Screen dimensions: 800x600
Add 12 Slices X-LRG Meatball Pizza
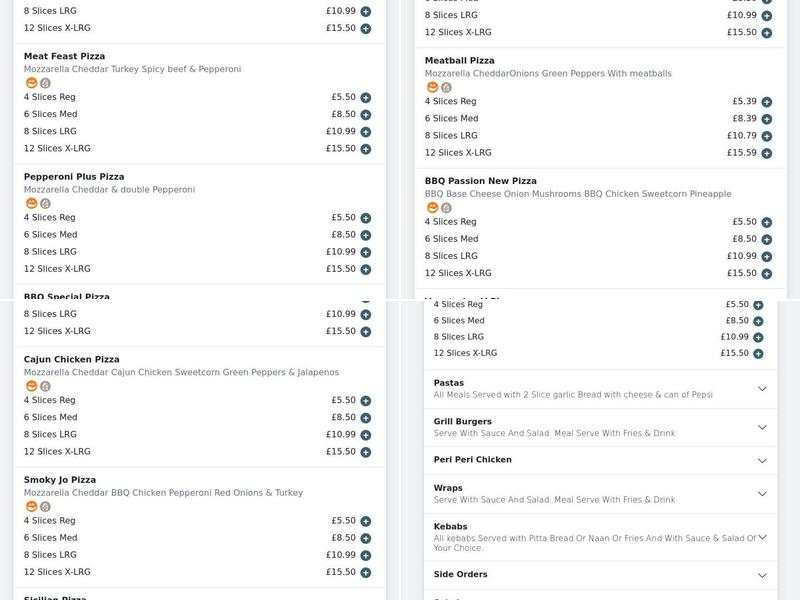point(766,154)
